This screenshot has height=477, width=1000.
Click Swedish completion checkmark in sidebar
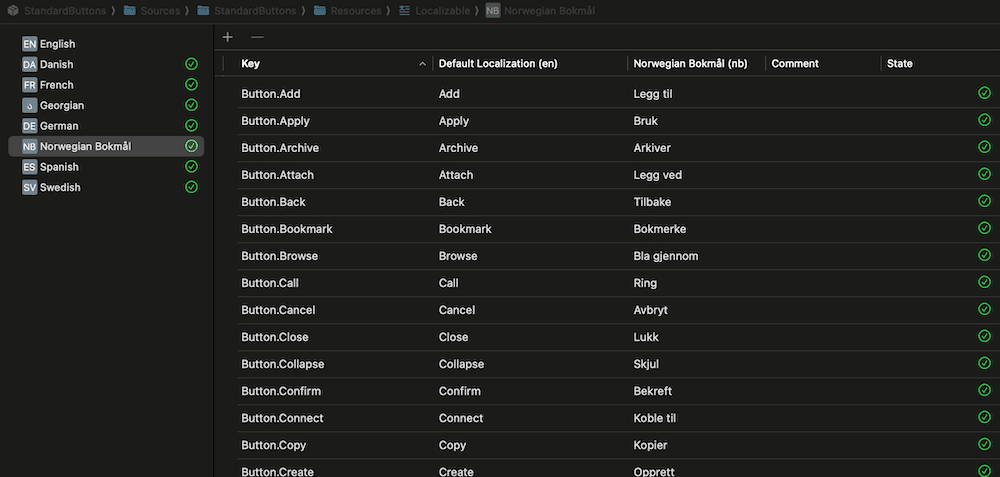tap(191, 187)
